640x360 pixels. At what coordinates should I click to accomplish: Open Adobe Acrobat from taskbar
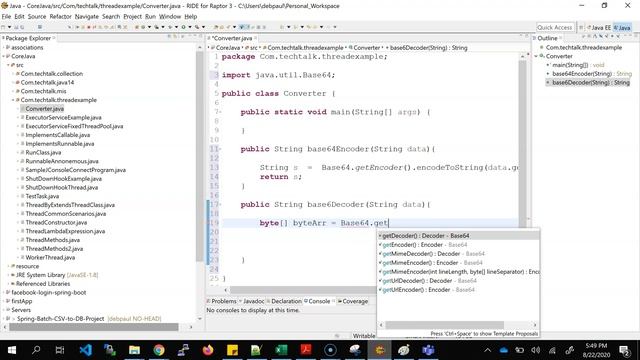point(306,350)
